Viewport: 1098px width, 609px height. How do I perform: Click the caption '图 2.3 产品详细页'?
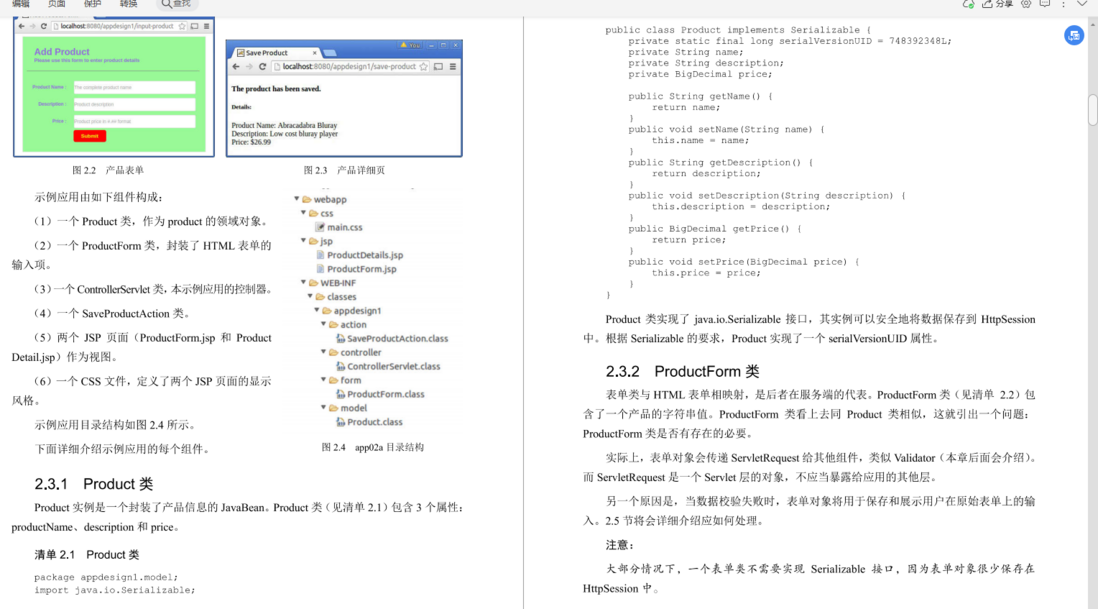pos(345,170)
